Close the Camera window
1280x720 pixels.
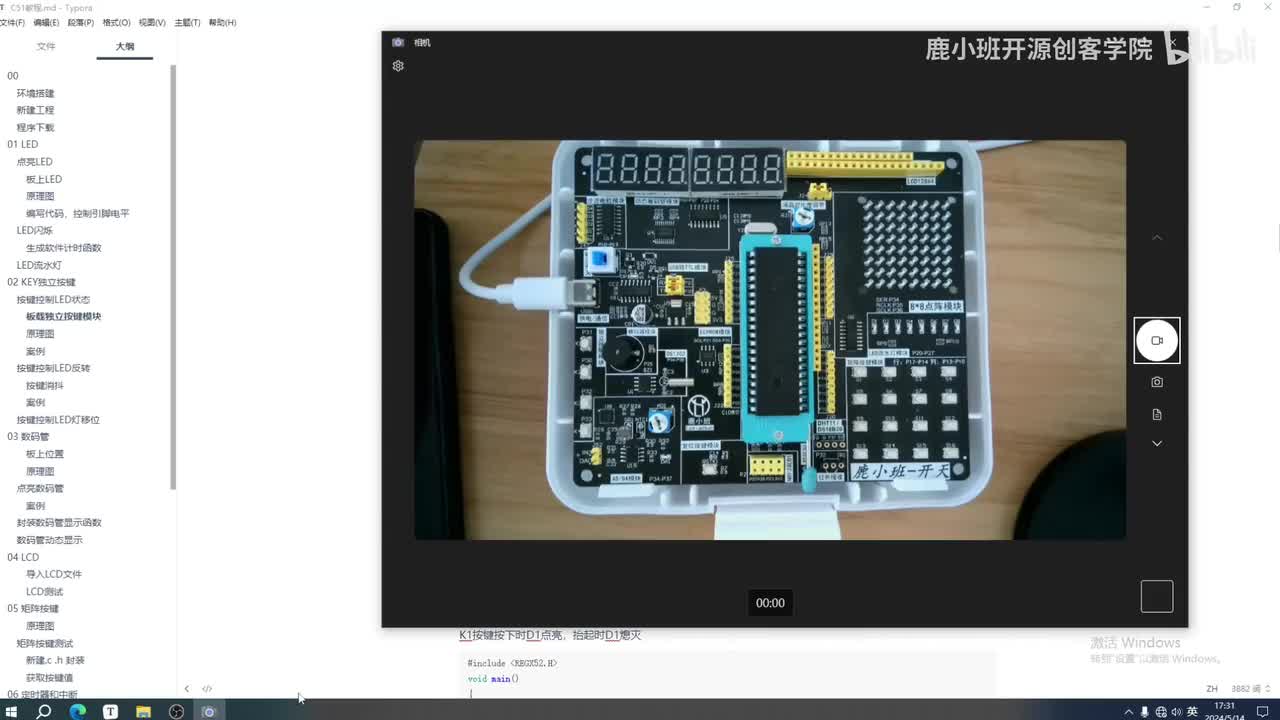[1174, 42]
